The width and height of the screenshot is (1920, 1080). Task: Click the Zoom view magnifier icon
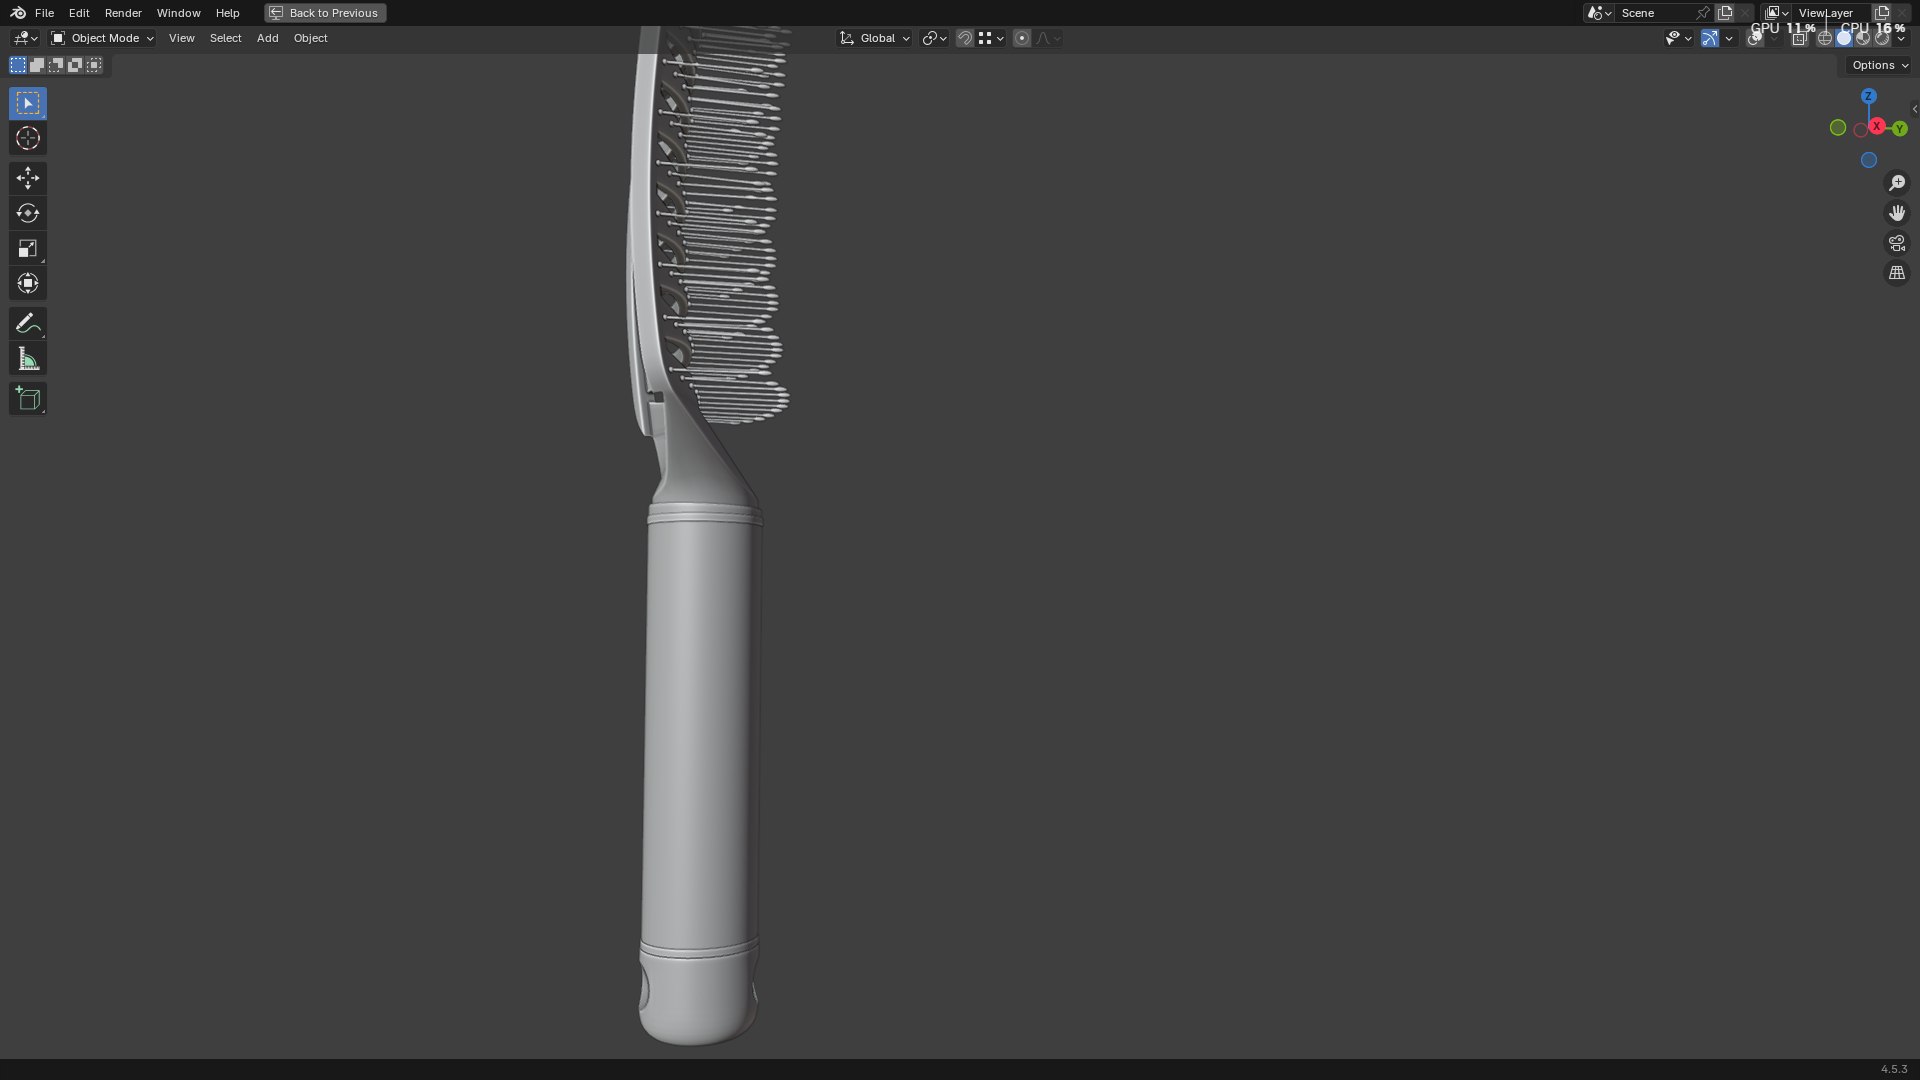click(1897, 183)
